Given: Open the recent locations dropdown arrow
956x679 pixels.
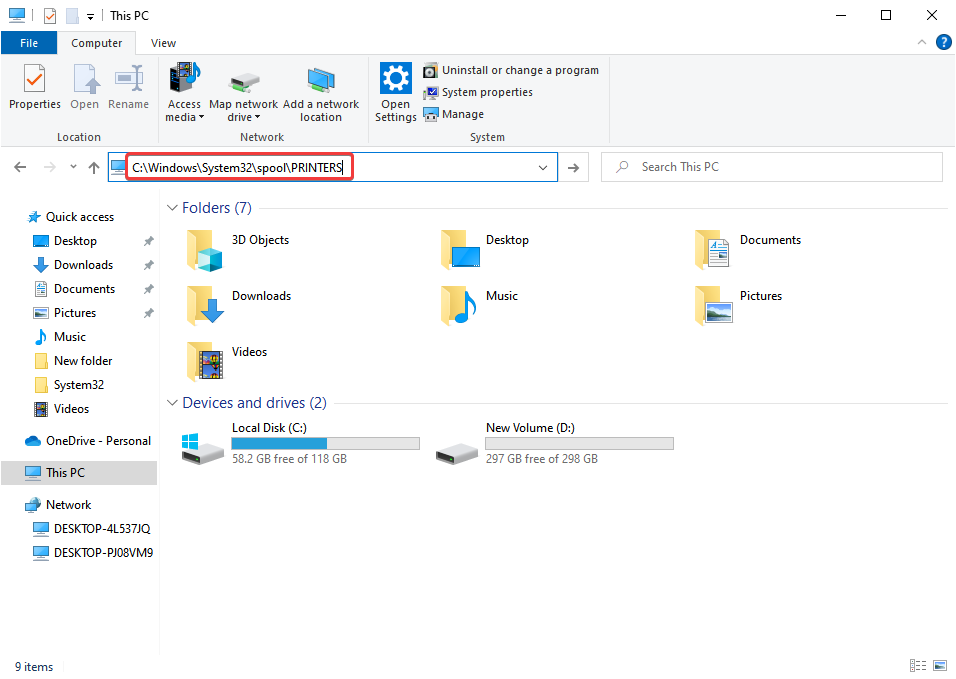Looking at the screenshot, I should pos(73,166).
